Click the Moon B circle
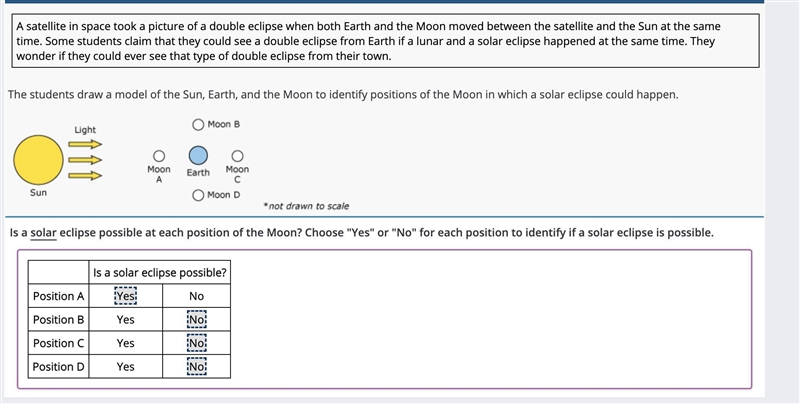 click(198, 124)
